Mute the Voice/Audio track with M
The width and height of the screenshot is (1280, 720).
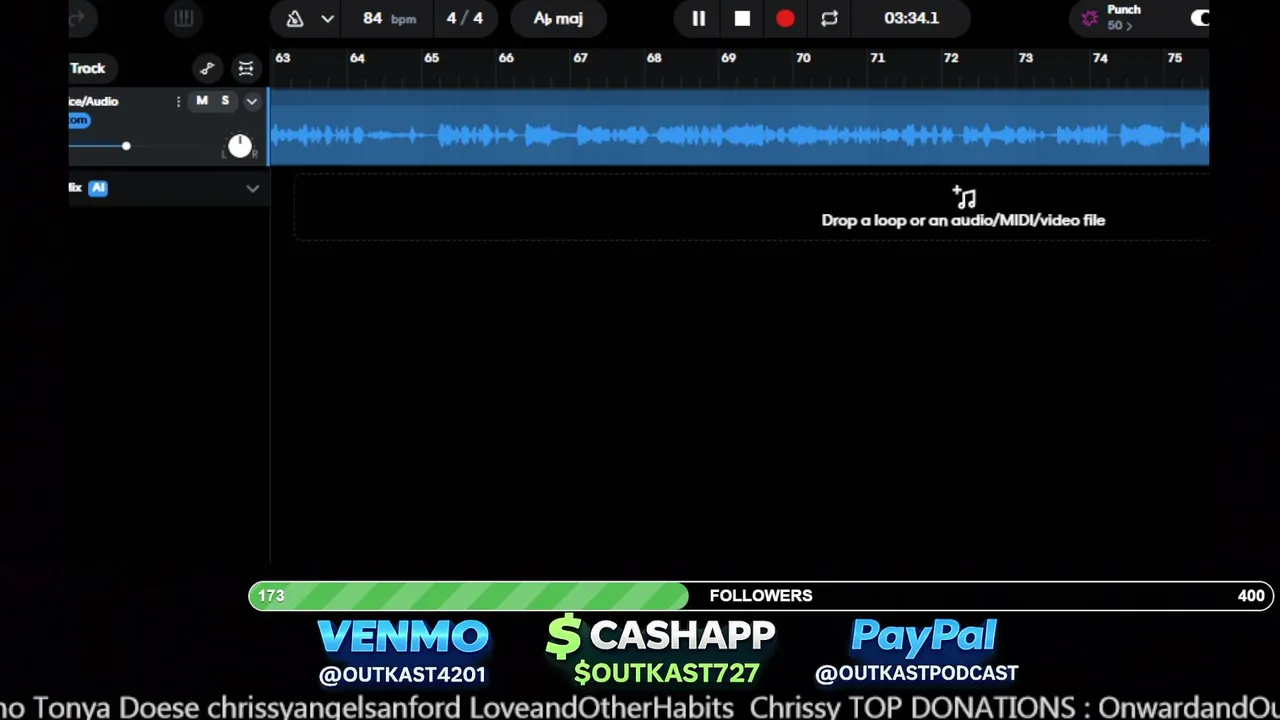point(202,101)
